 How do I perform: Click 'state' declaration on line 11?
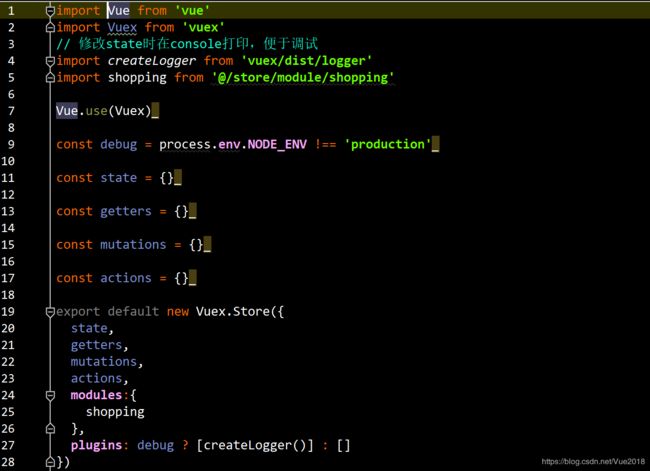coord(119,178)
